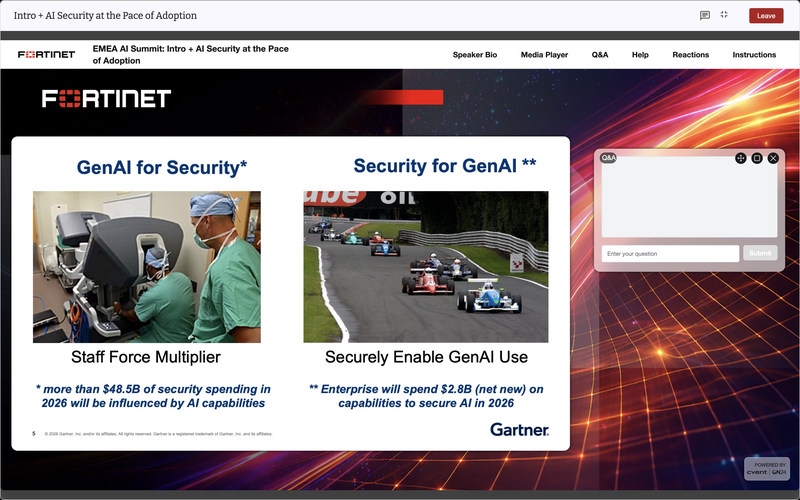Click the red Leave button
800x500 pixels.
pos(766,16)
